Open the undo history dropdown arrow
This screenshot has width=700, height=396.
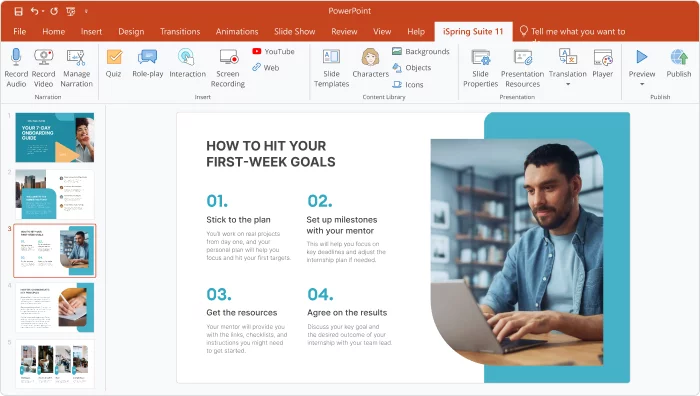[43, 11]
